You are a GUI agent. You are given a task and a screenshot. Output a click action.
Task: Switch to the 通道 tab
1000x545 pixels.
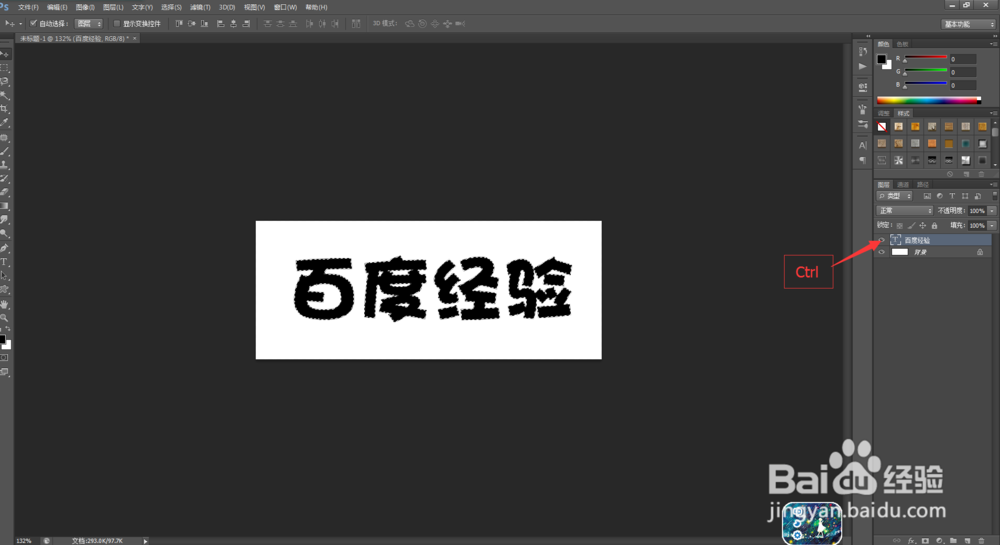click(903, 185)
